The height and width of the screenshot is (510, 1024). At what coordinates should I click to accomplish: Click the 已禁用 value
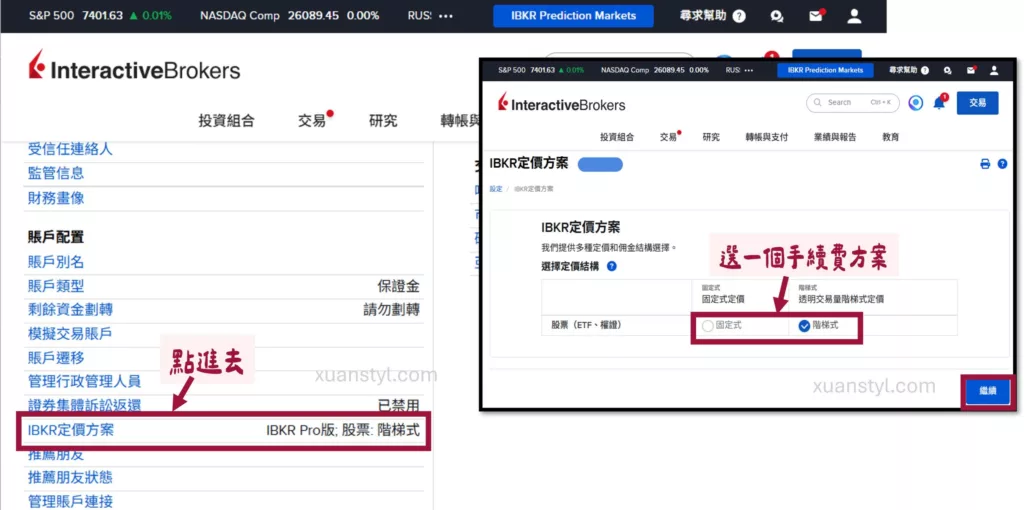[x=398, y=406]
